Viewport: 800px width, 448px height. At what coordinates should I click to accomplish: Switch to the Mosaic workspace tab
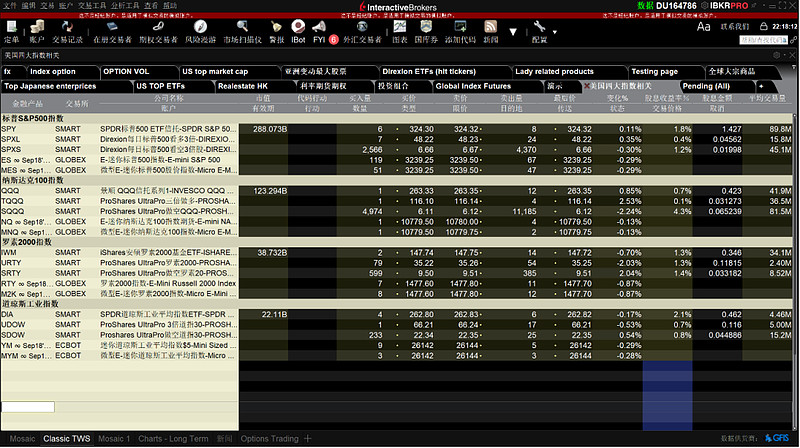(x=22, y=439)
